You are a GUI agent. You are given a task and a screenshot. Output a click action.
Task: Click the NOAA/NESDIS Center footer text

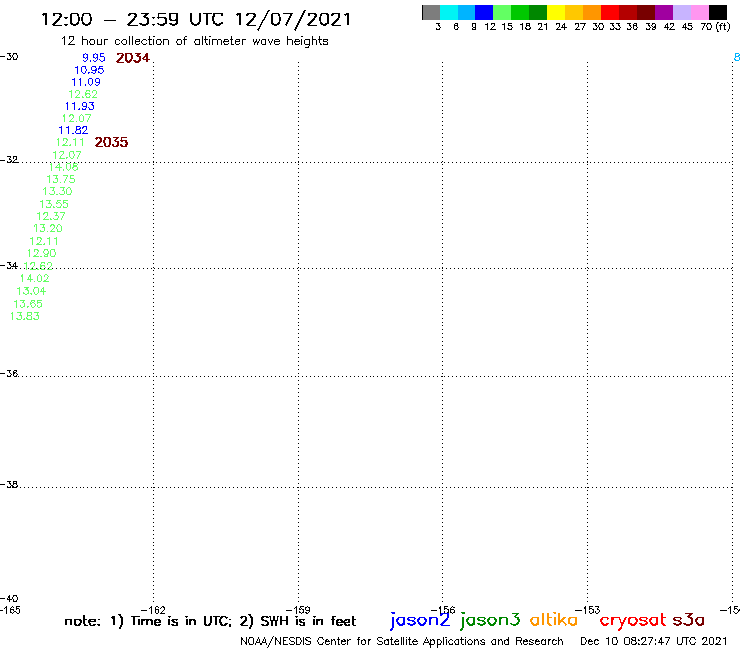(402, 642)
